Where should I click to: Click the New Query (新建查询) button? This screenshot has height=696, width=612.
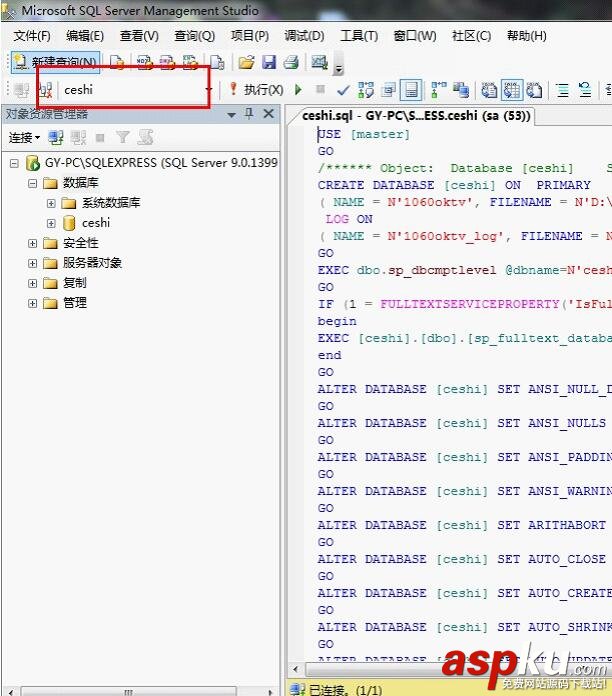(x=55, y=62)
